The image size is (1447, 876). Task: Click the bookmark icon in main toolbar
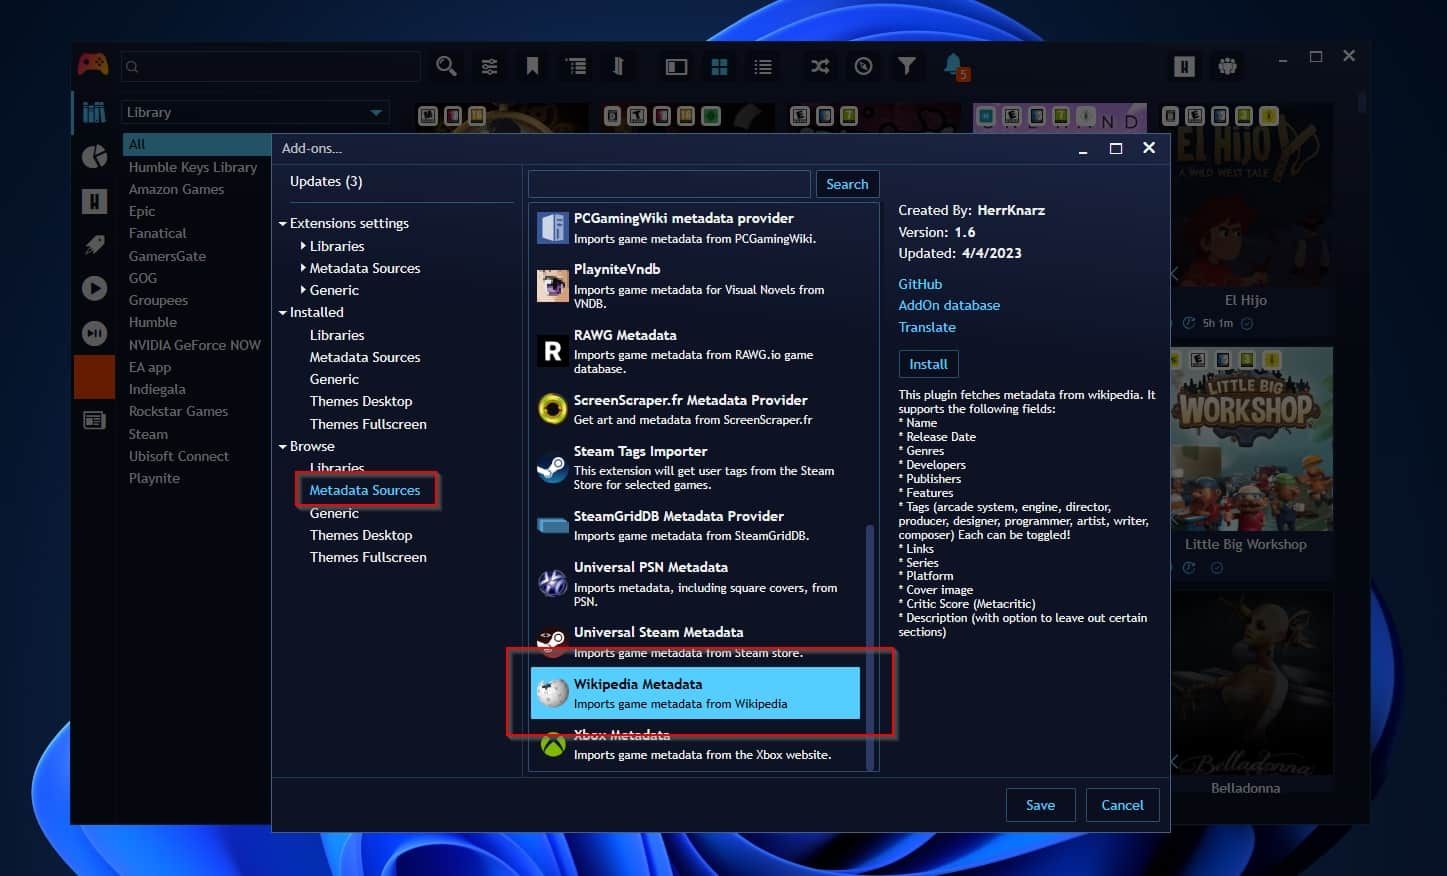click(x=532, y=66)
